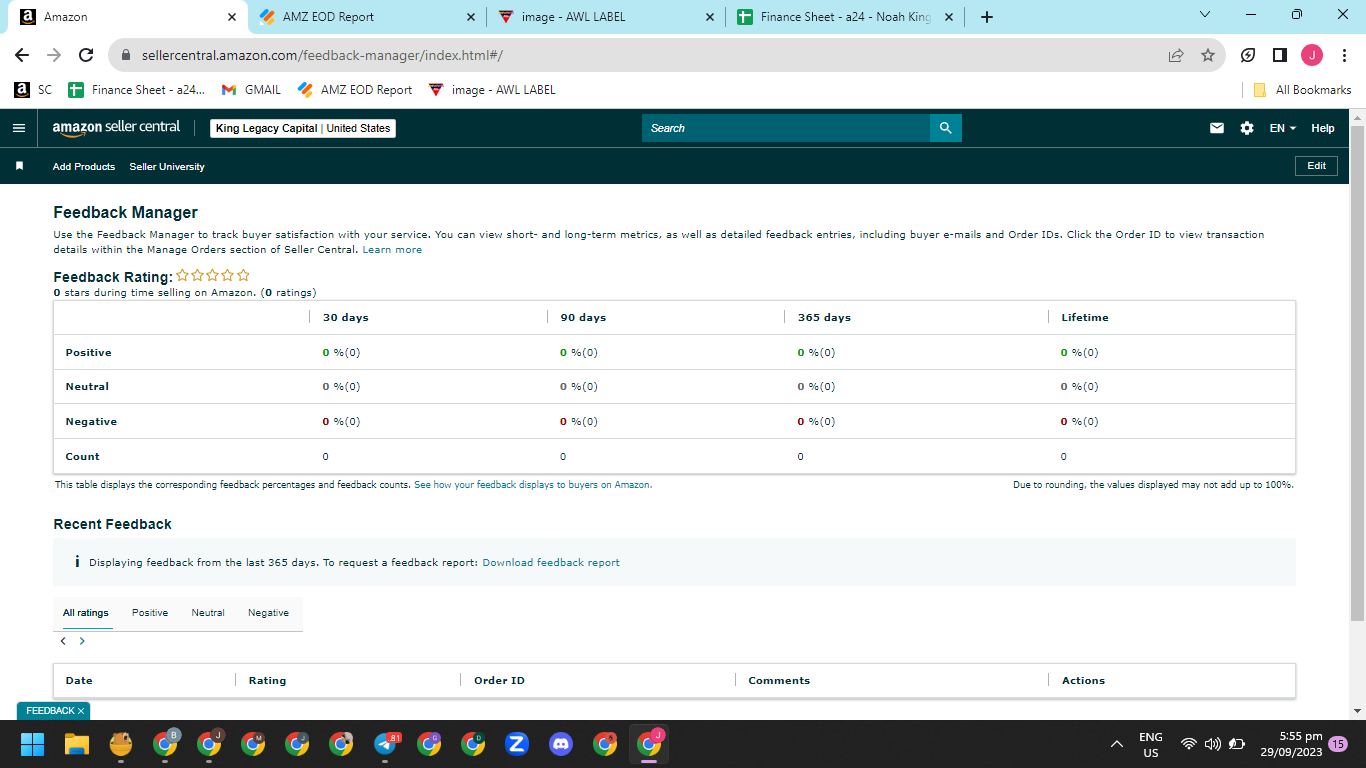Viewport: 1366px width, 768px height.
Task: Select the All ratings tab
Action: point(86,613)
